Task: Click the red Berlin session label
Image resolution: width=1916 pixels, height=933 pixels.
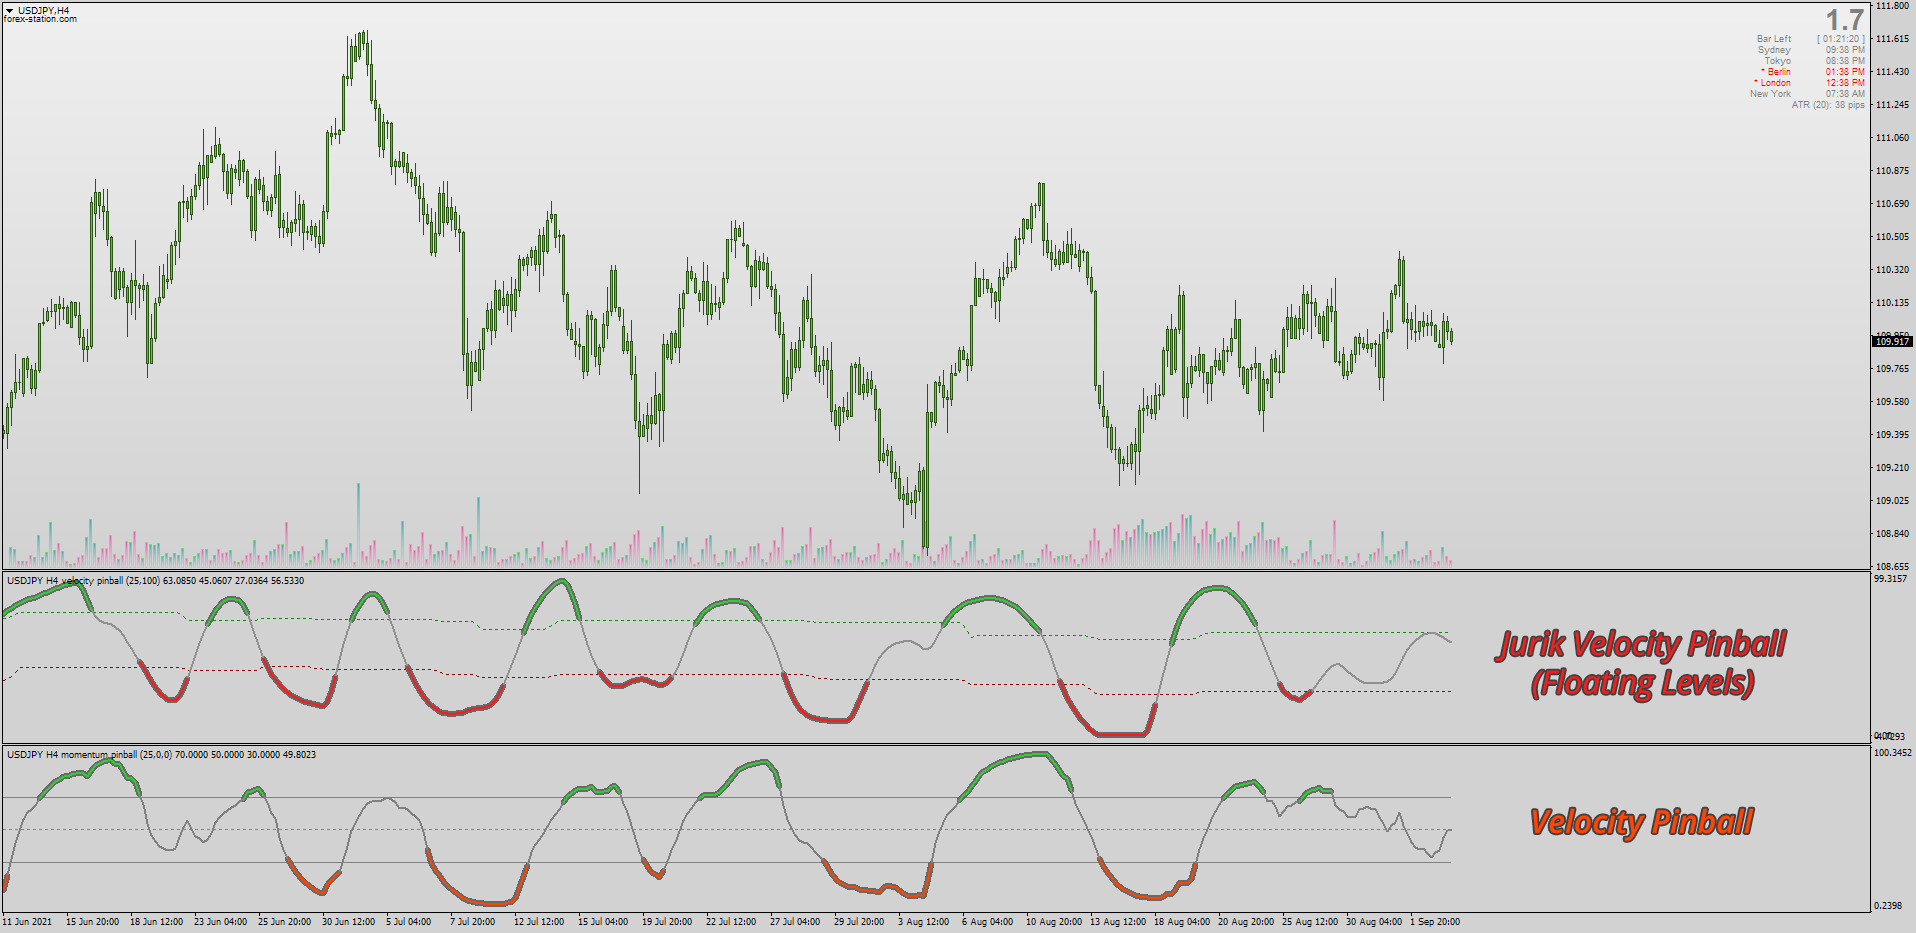Action: coord(1776,72)
